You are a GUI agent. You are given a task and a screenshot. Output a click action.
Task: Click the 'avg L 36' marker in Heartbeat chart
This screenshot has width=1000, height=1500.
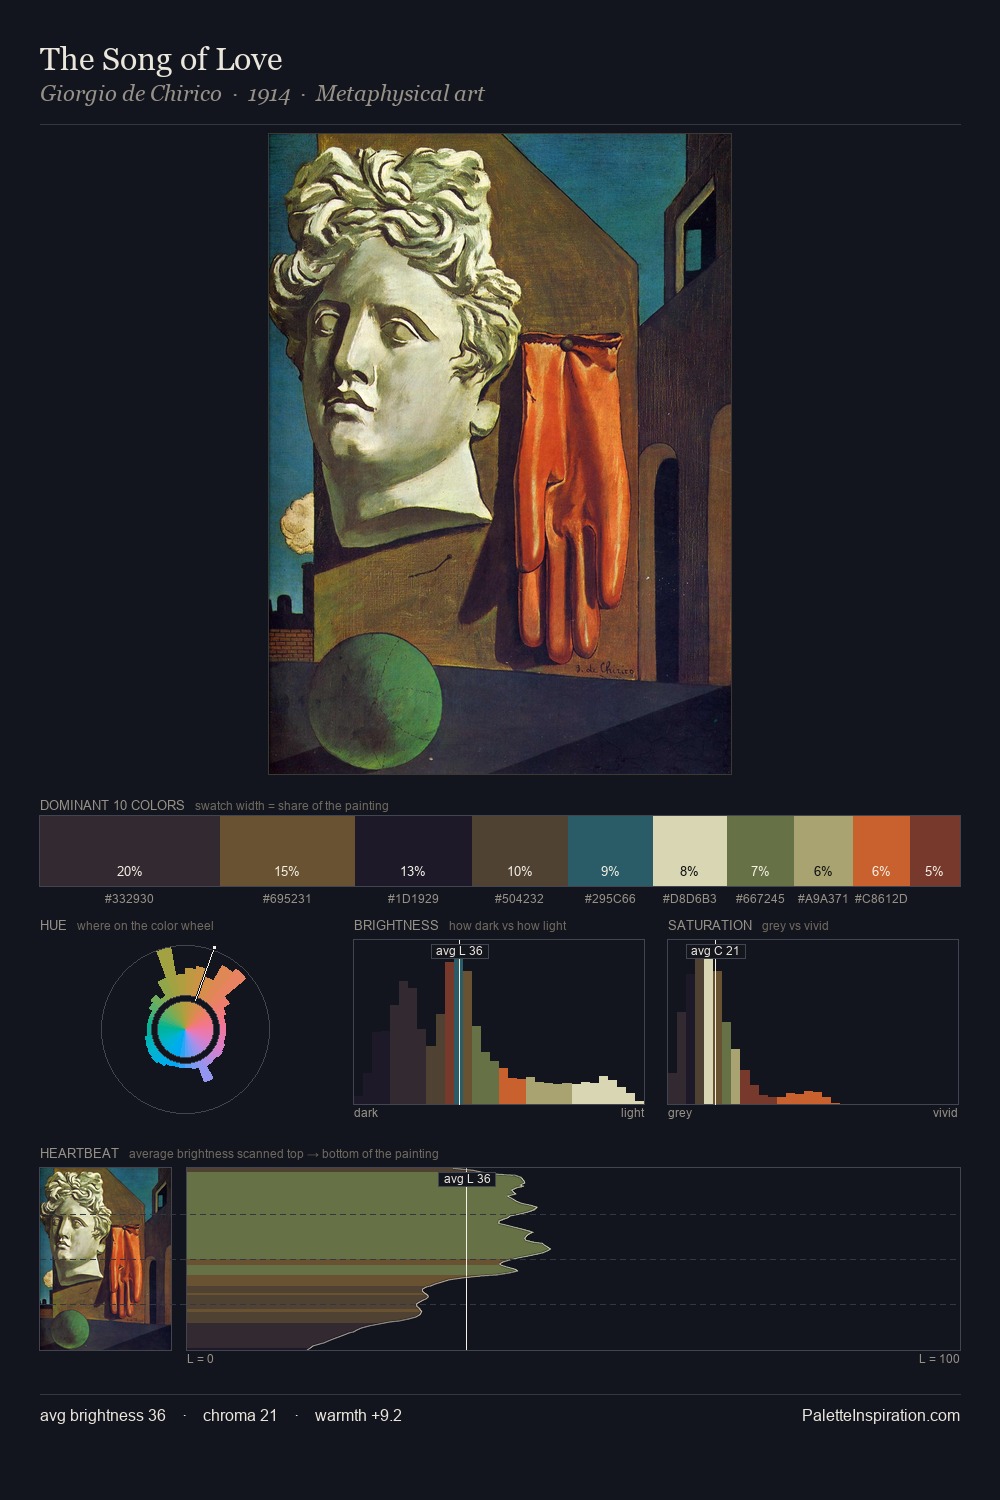467,1179
